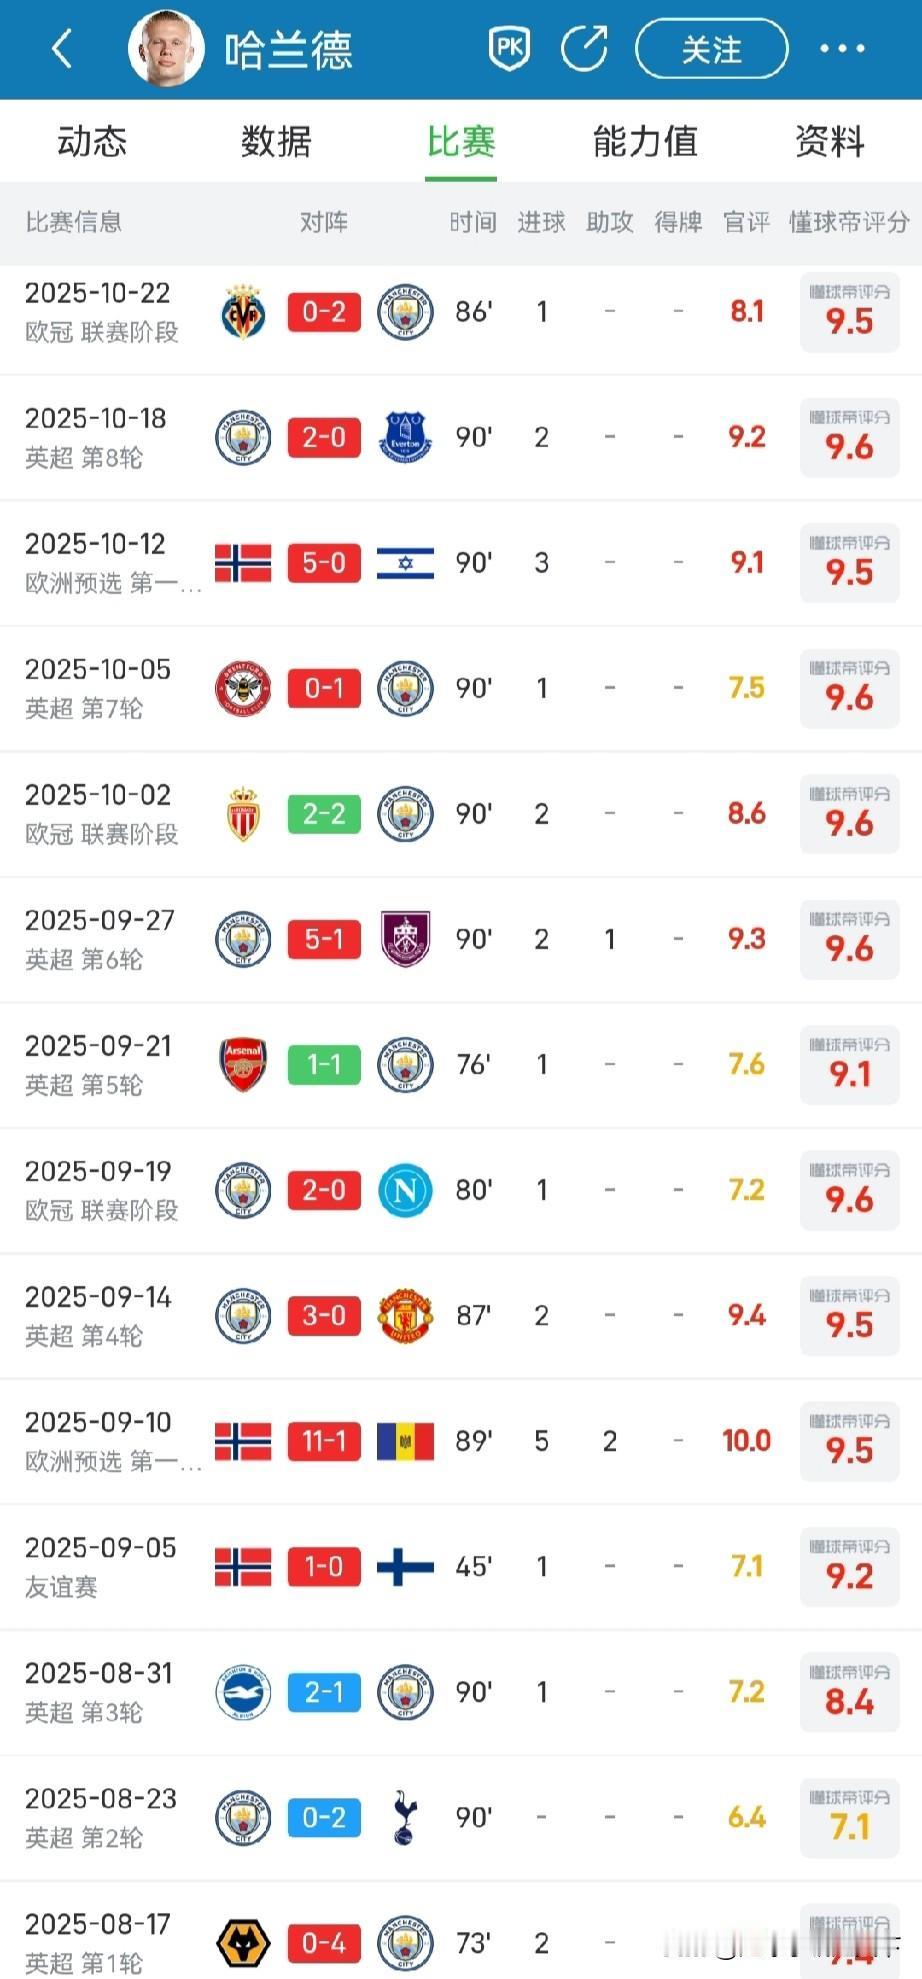Tap the AS Monaco club crest

[x=243, y=814]
